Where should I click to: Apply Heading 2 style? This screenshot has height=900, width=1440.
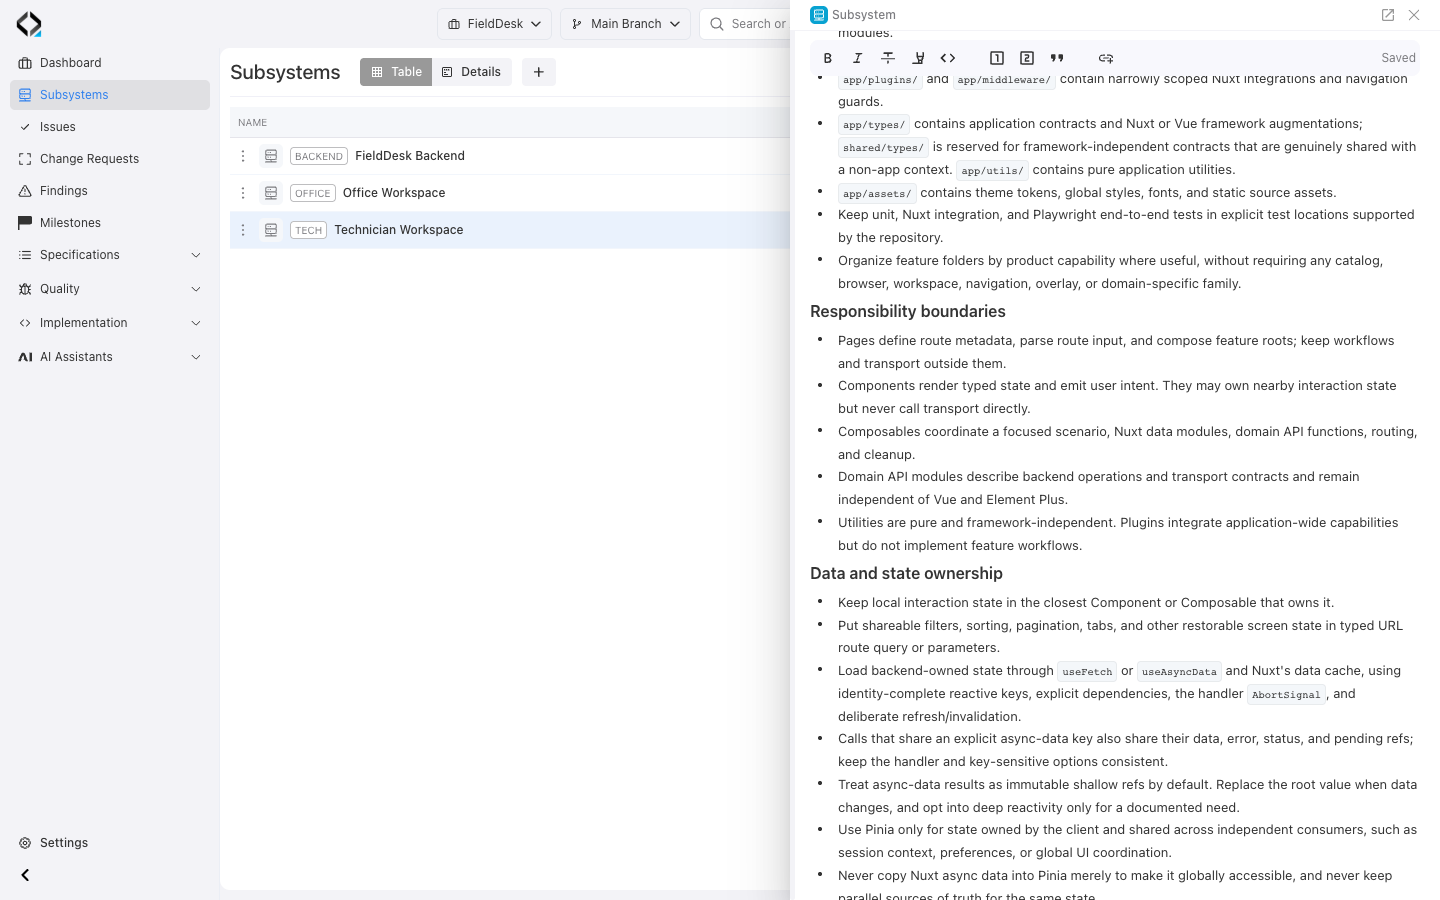(1027, 58)
